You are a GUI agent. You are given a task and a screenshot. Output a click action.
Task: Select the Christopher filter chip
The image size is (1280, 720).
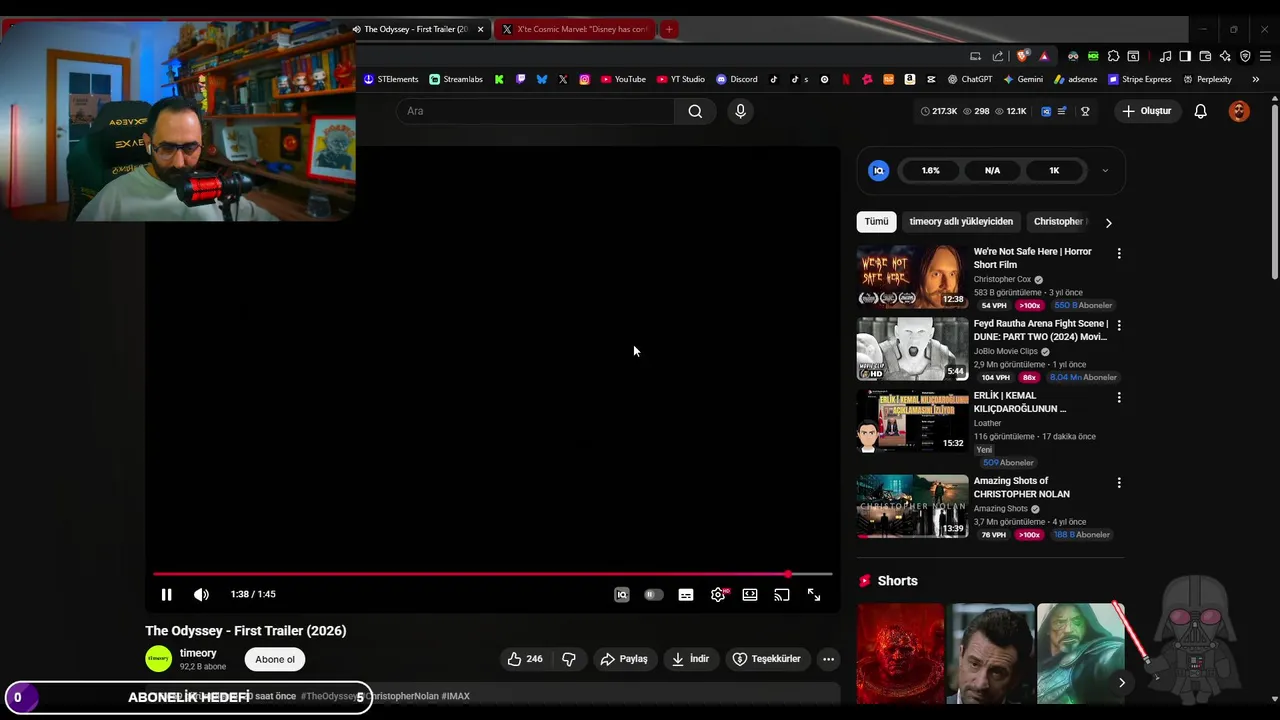point(1058,221)
